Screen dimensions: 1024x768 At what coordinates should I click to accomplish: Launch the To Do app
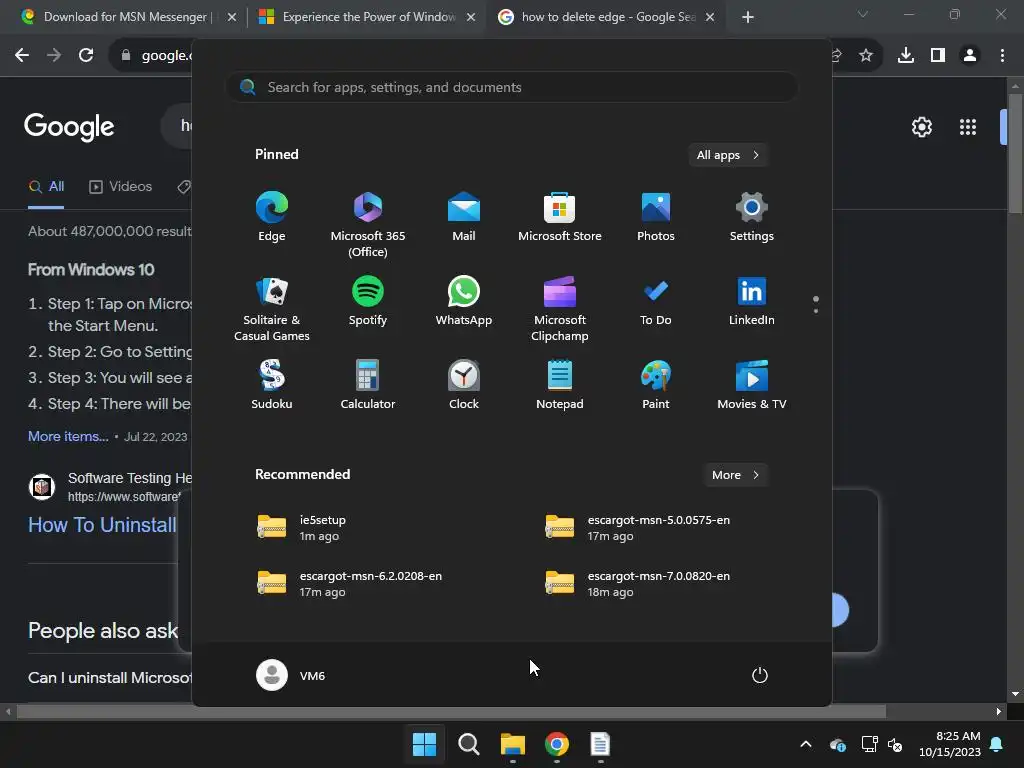pos(656,301)
